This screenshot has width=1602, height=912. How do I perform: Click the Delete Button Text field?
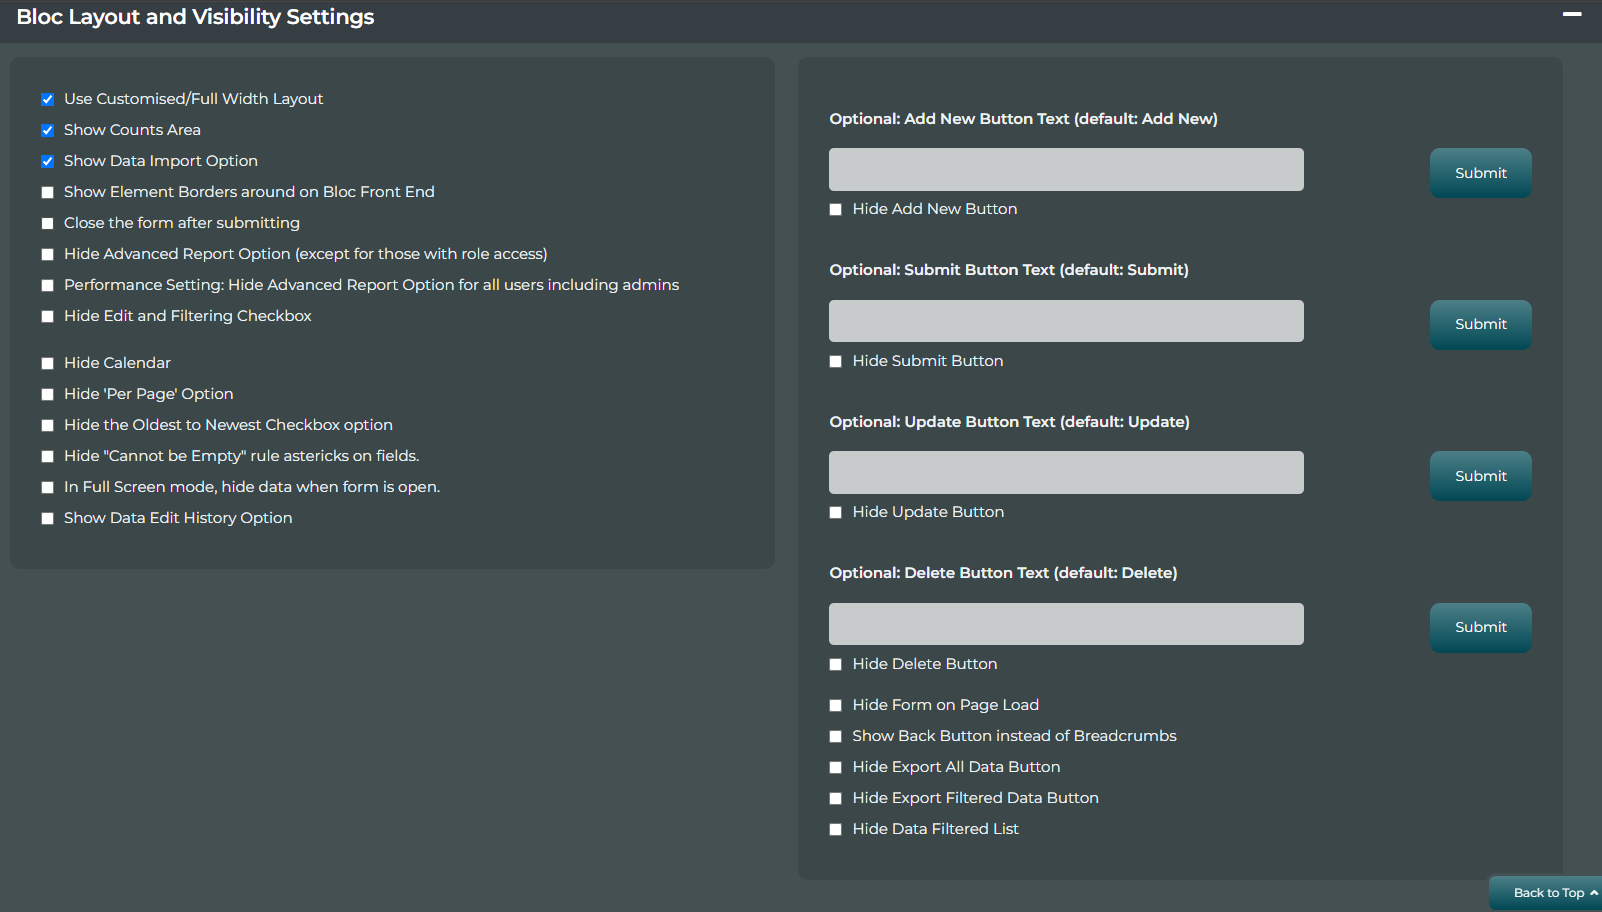coord(1065,624)
